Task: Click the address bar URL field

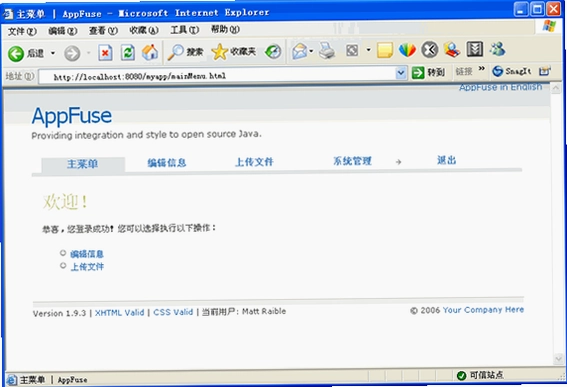Action: [217, 76]
